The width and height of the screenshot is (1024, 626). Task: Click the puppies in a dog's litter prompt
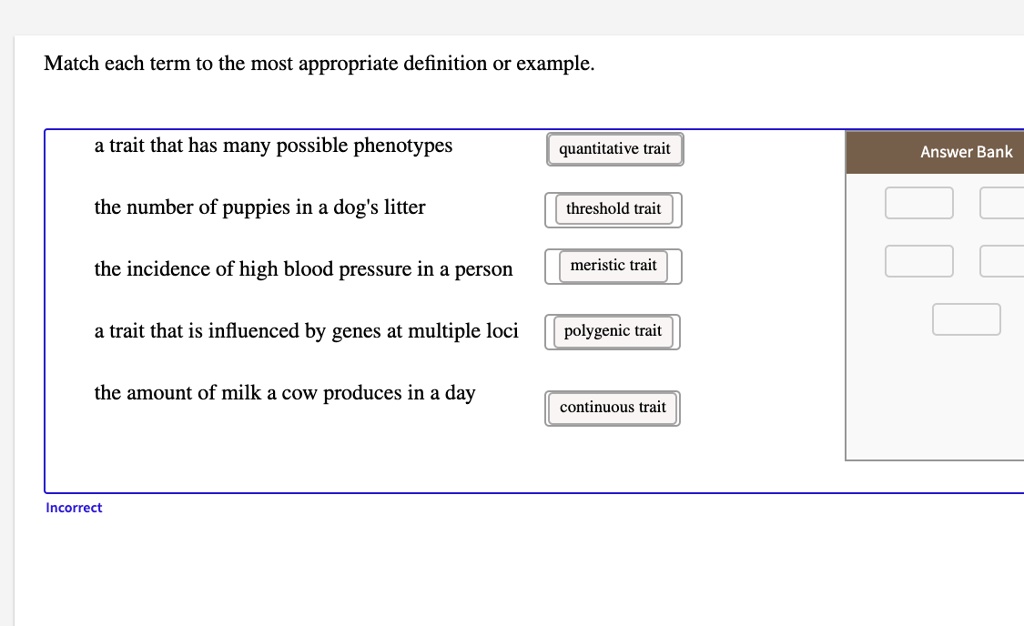[x=260, y=207]
